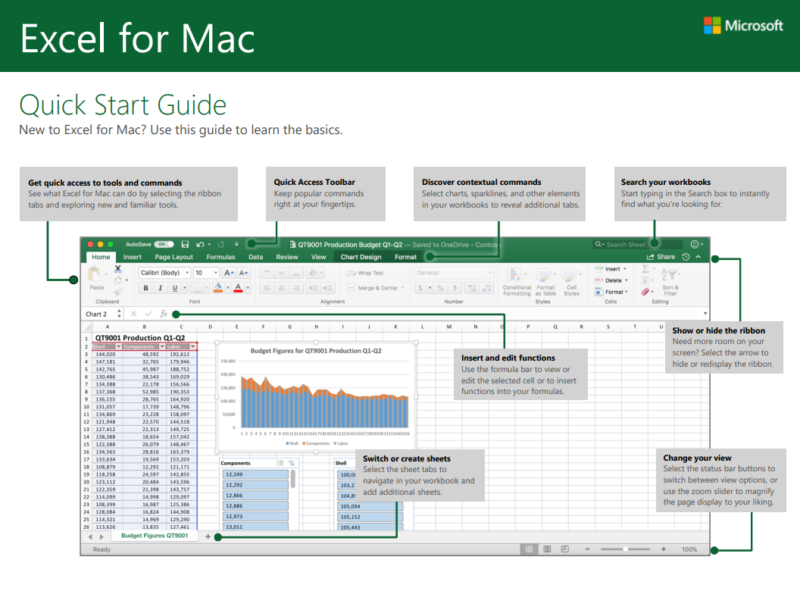
Task: Open the font name dropdown
Action: tap(188, 270)
